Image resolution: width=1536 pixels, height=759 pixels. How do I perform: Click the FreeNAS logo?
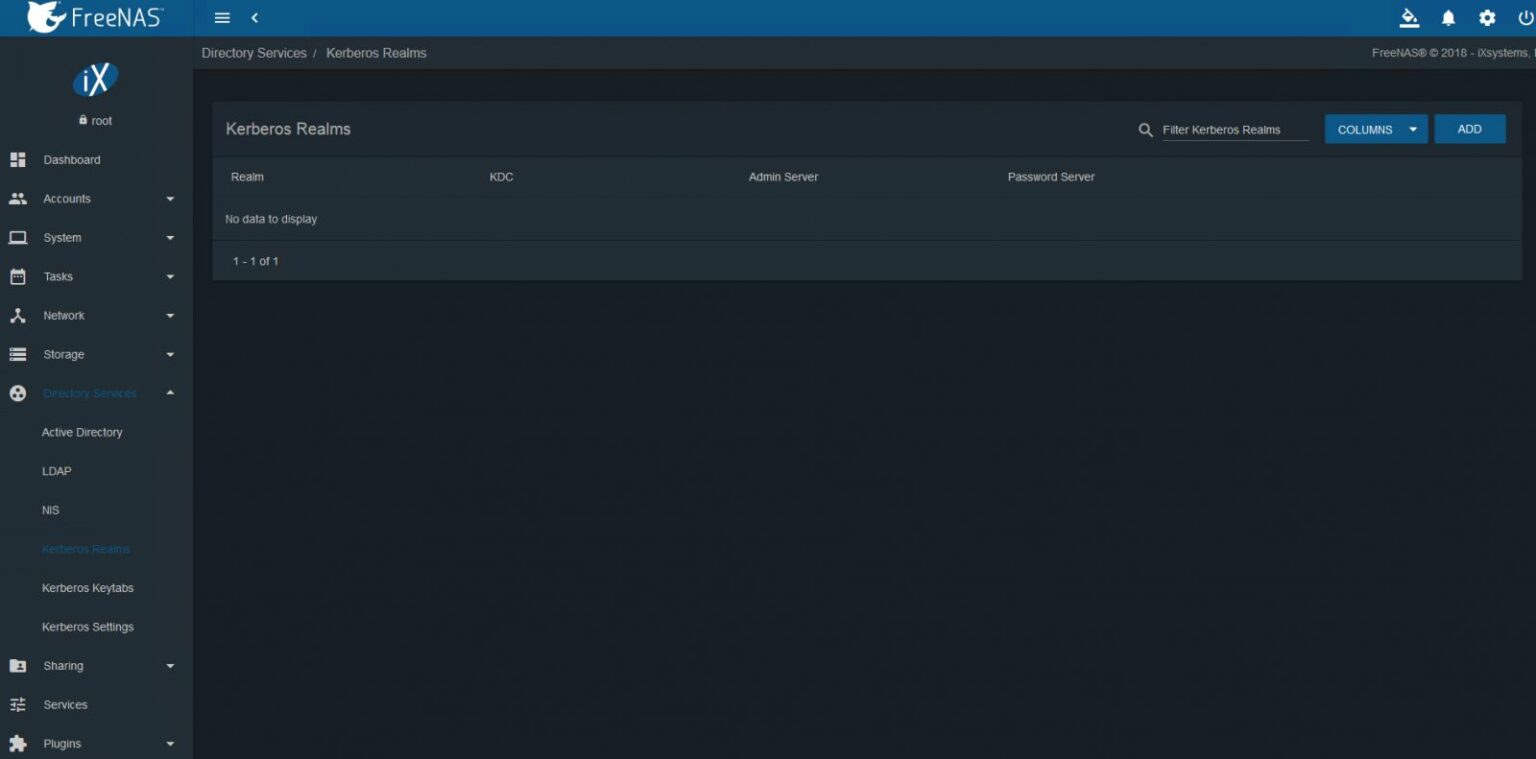click(95, 17)
